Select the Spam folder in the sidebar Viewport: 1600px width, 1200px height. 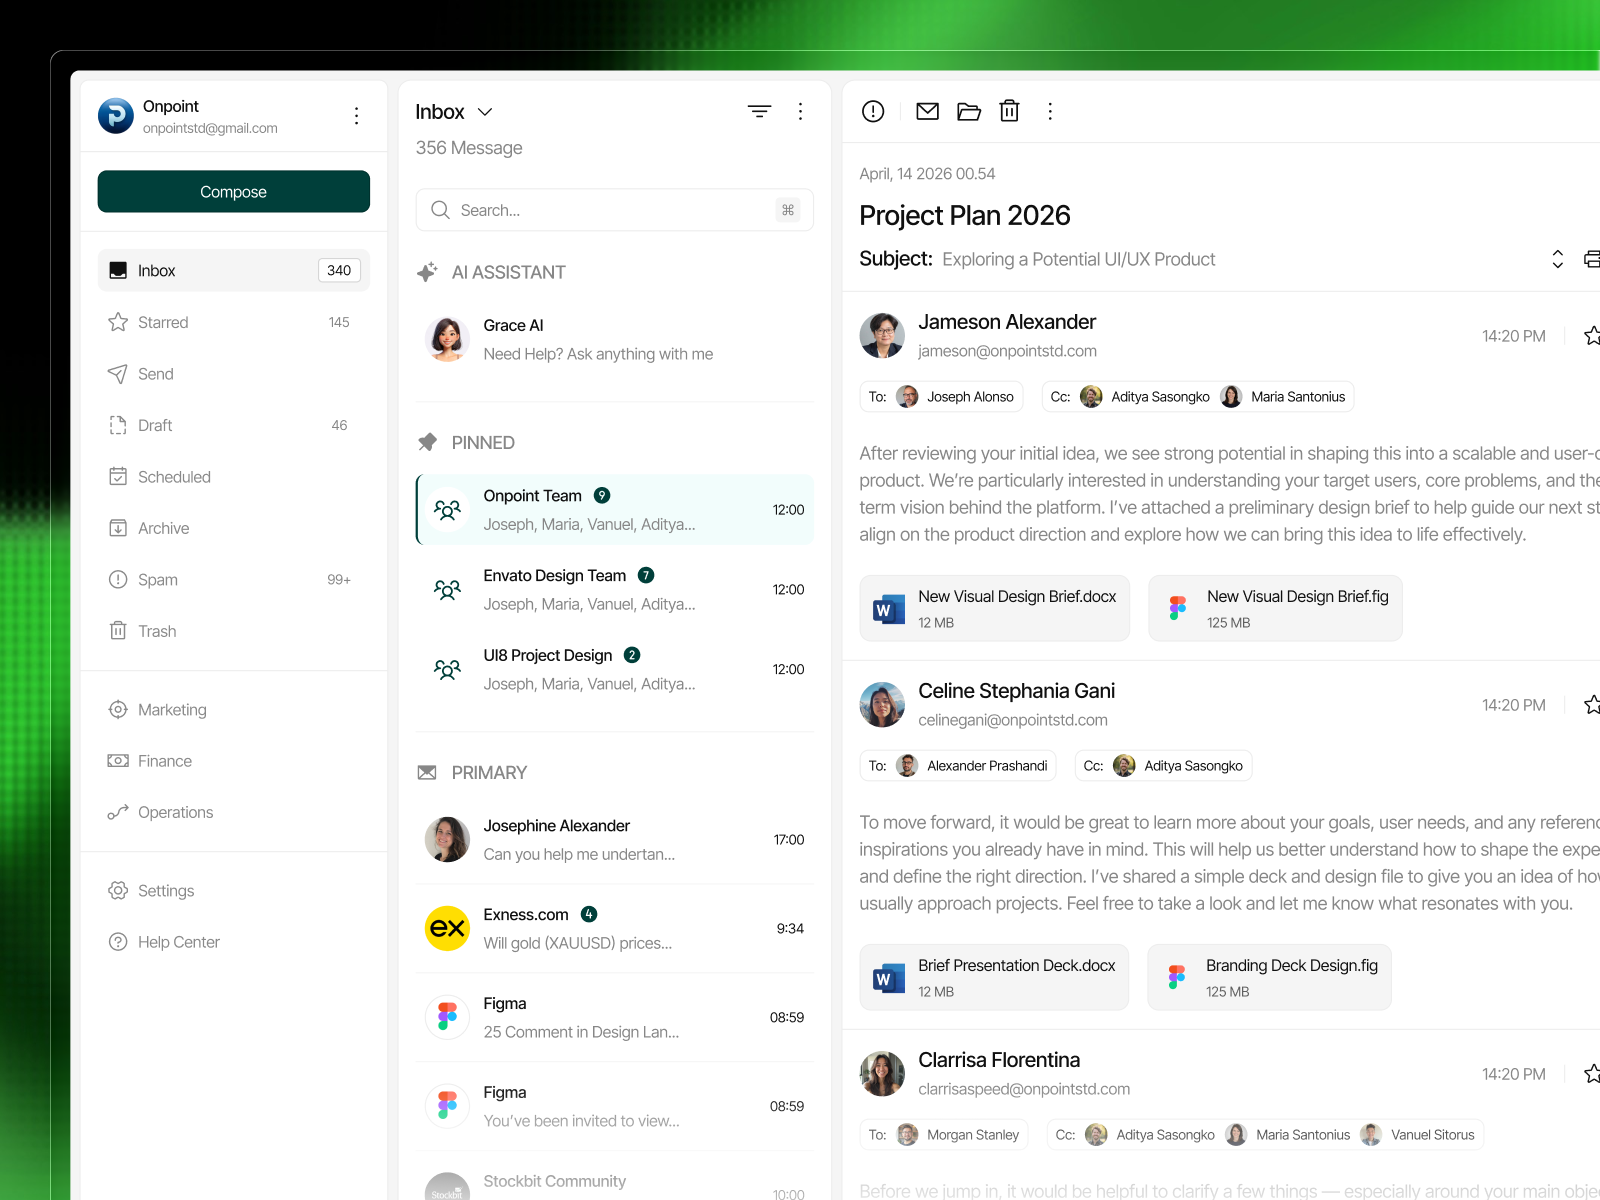(157, 579)
